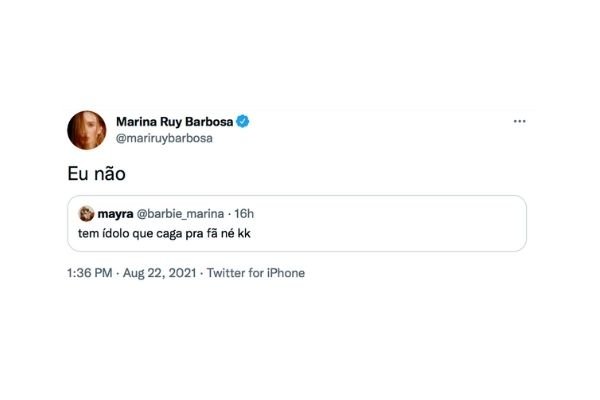Click the 1:36 PM tweet time
The image size is (600, 400).
pyautogui.click(x=90, y=273)
